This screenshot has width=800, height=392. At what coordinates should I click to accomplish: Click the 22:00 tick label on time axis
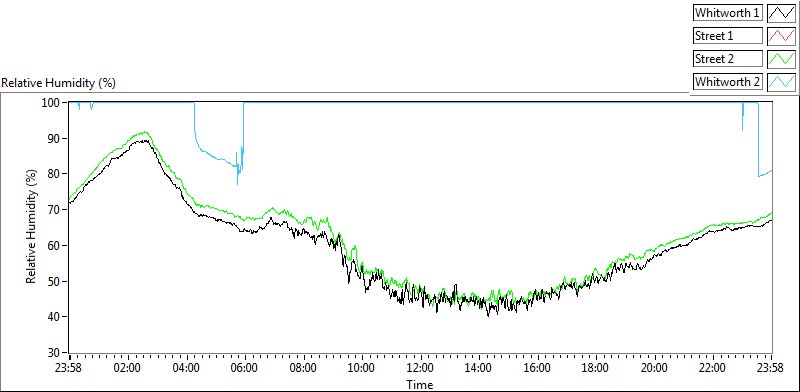[x=712, y=367]
